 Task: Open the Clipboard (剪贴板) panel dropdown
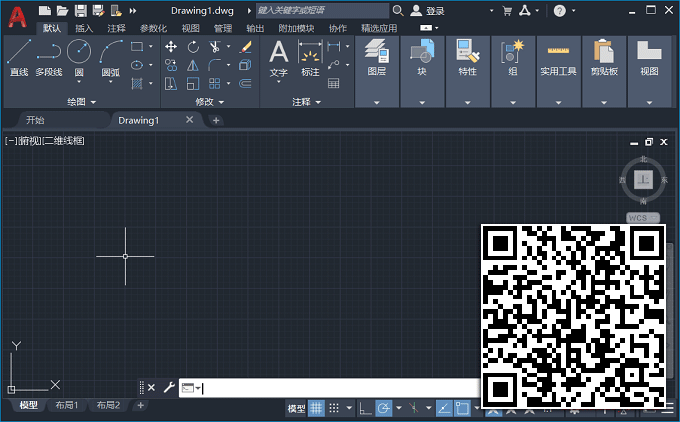pos(604,103)
